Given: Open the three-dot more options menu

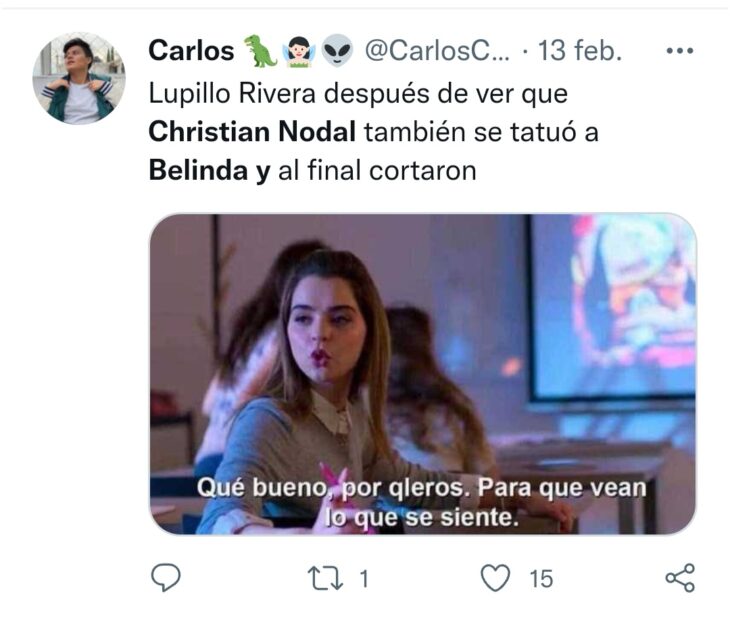Looking at the screenshot, I should [680, 50].
